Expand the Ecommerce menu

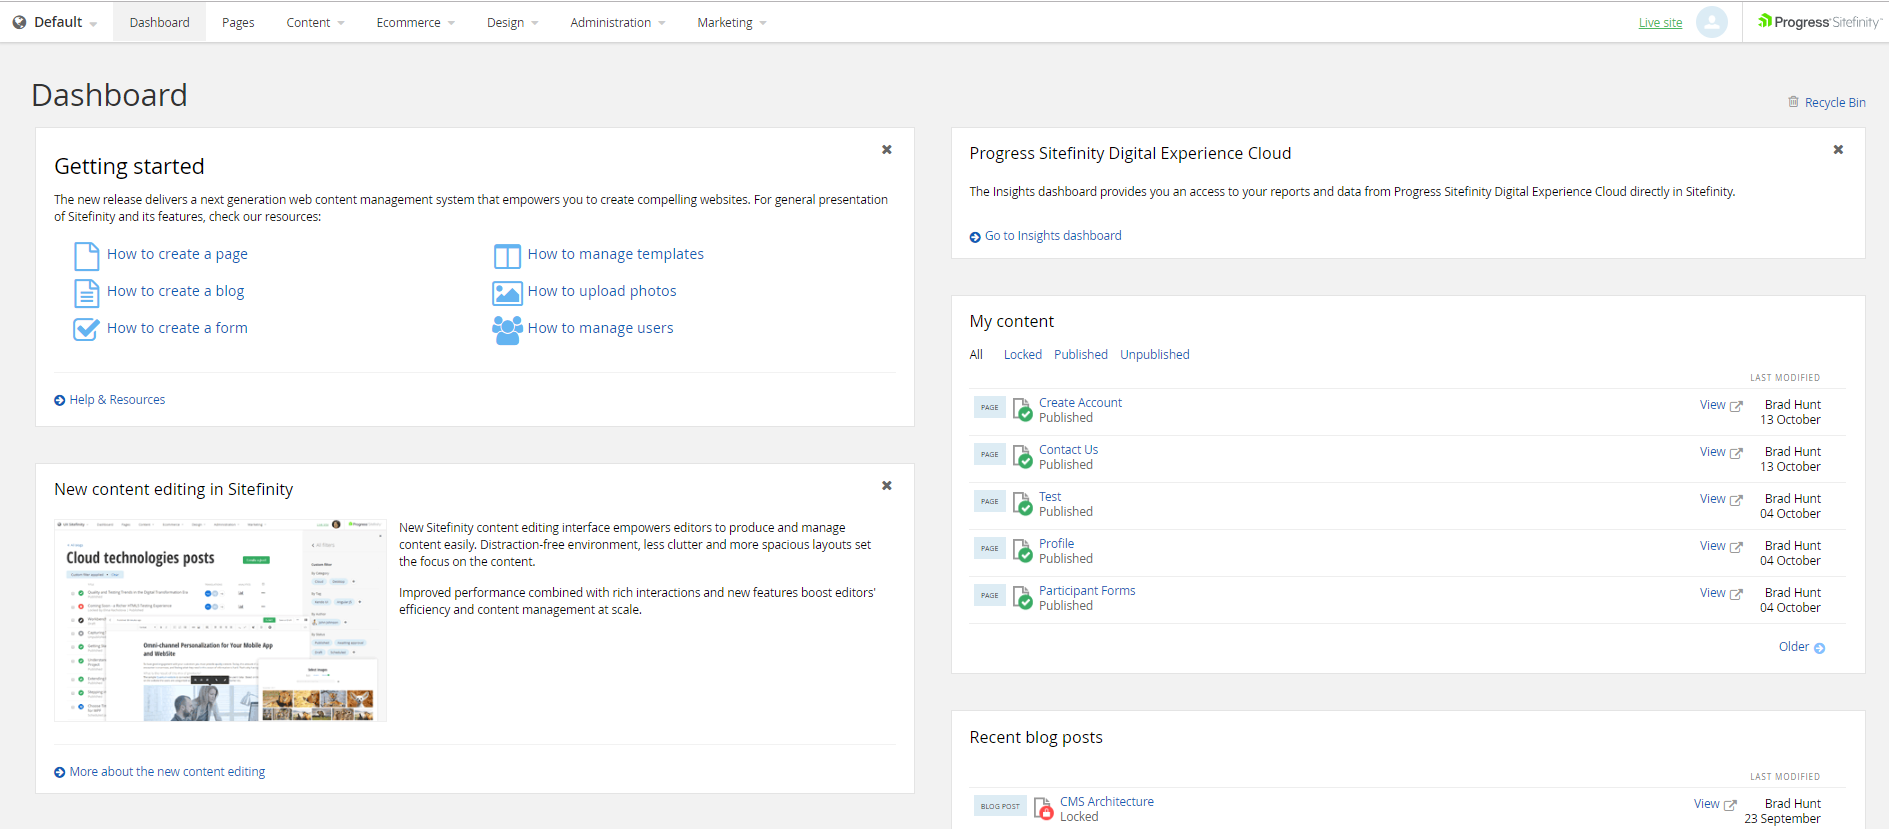pyautogui.click(x=415, y=22)
